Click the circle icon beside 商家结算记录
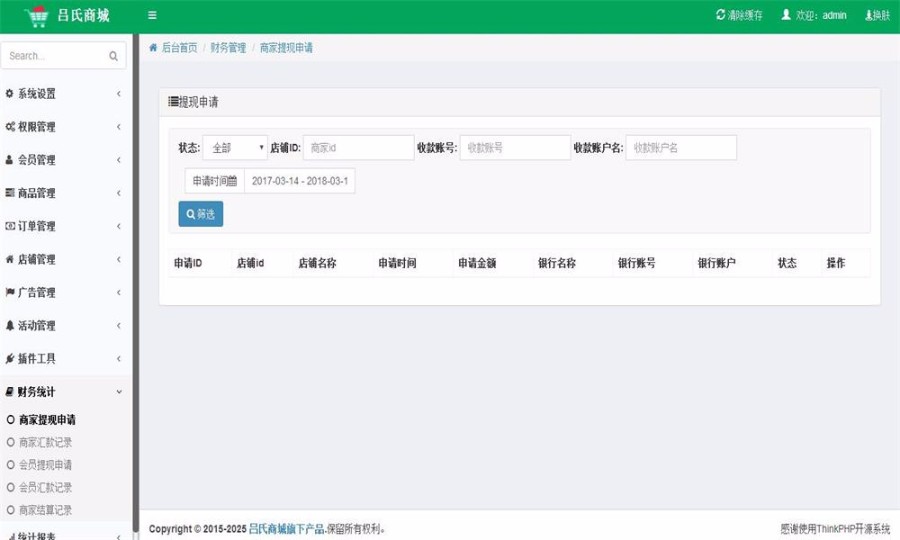 (x=10, y=510)
